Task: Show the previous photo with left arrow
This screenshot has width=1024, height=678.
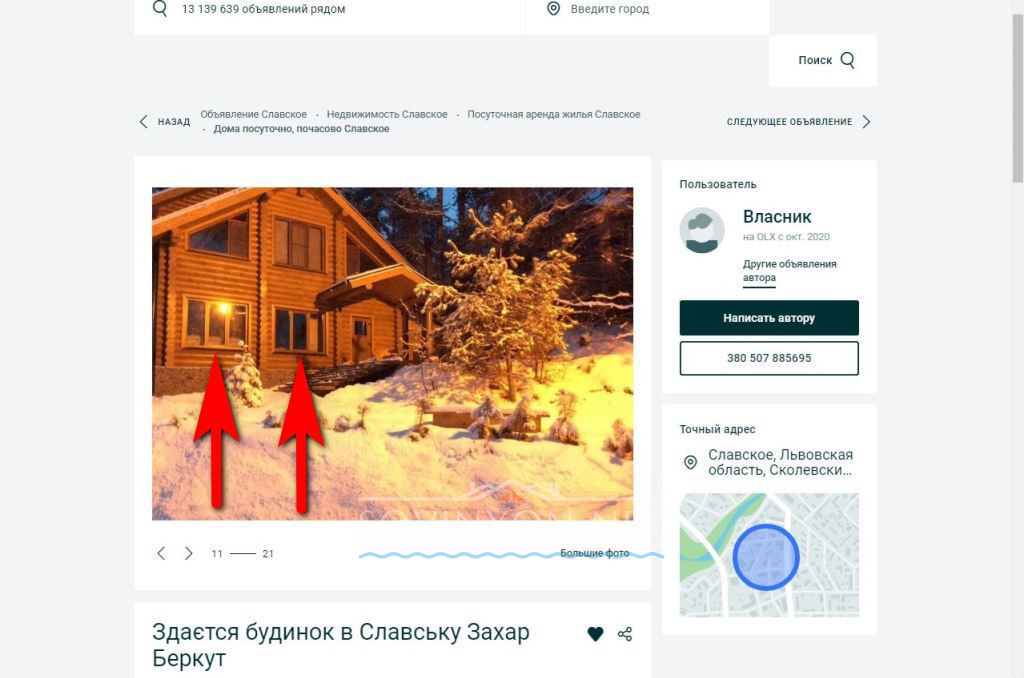Action: (x=161, y=553)
